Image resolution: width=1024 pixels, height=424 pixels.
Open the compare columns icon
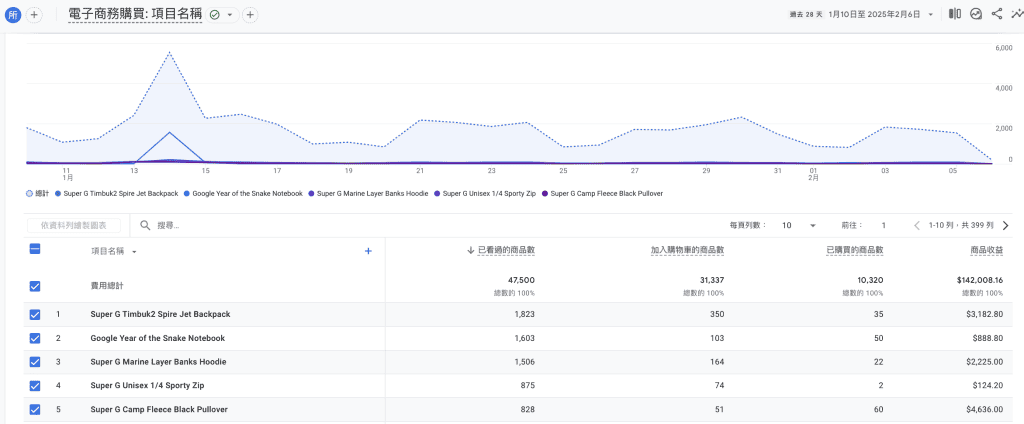(x=955, y=14)
